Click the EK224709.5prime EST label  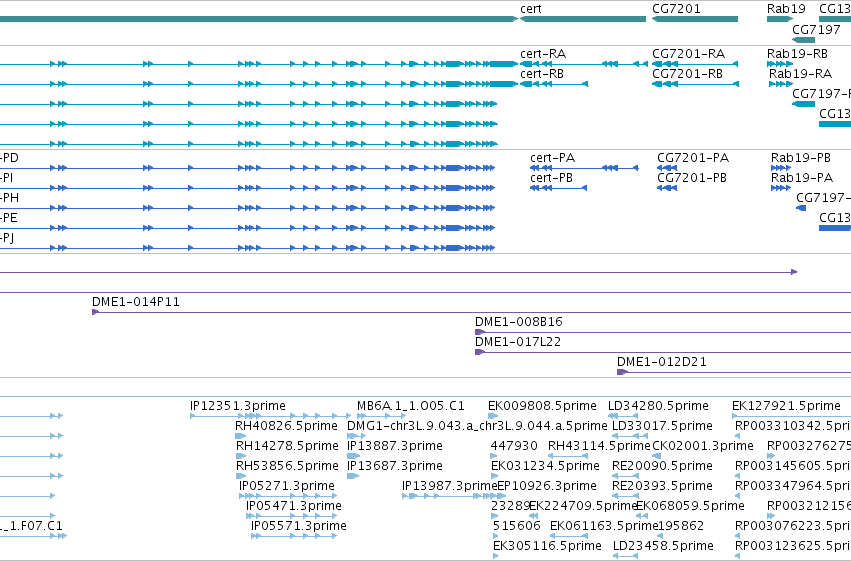(x=582, y=506)
